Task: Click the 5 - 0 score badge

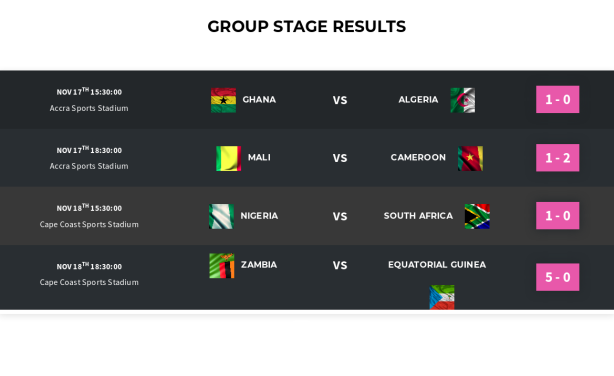Action: click(558, 277)
